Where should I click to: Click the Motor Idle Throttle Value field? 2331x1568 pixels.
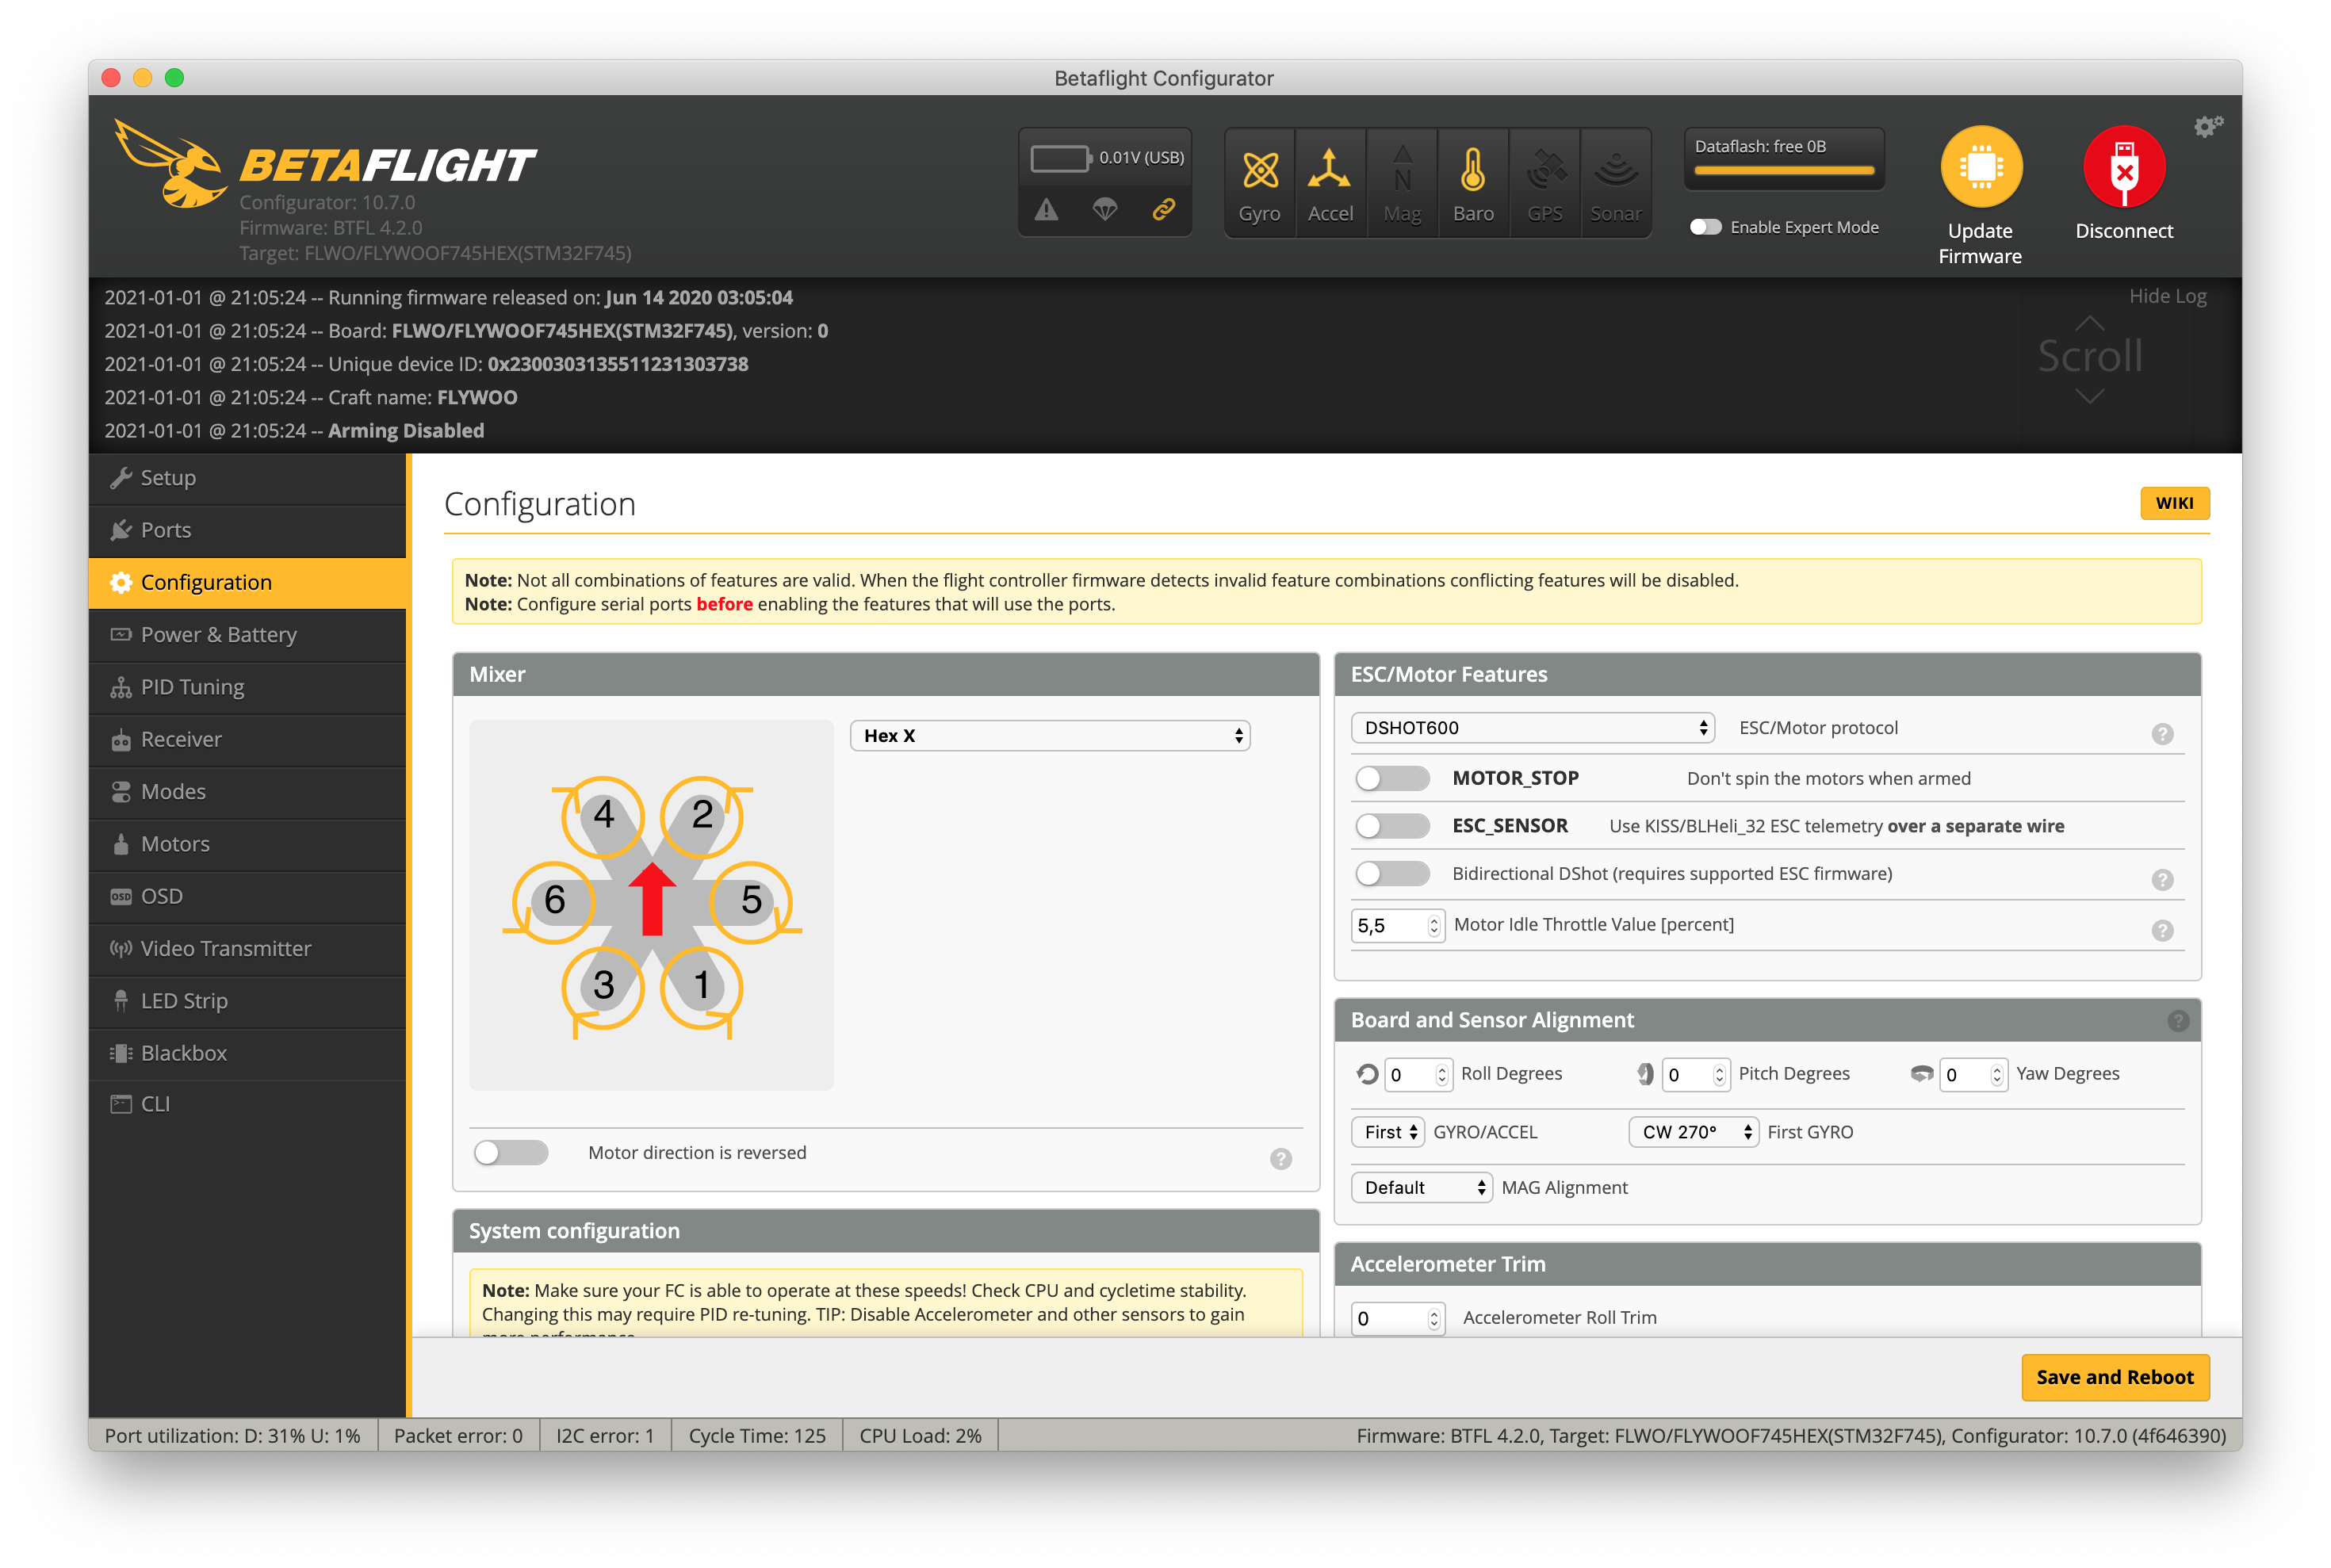point(1397,926)
